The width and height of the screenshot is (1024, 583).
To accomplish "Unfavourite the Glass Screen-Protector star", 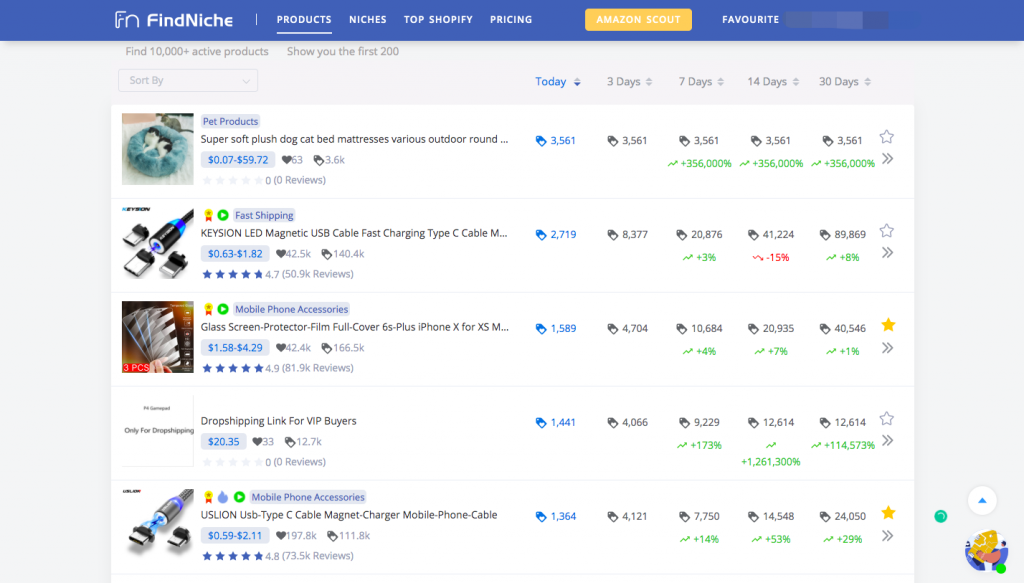I will point(888,325).
